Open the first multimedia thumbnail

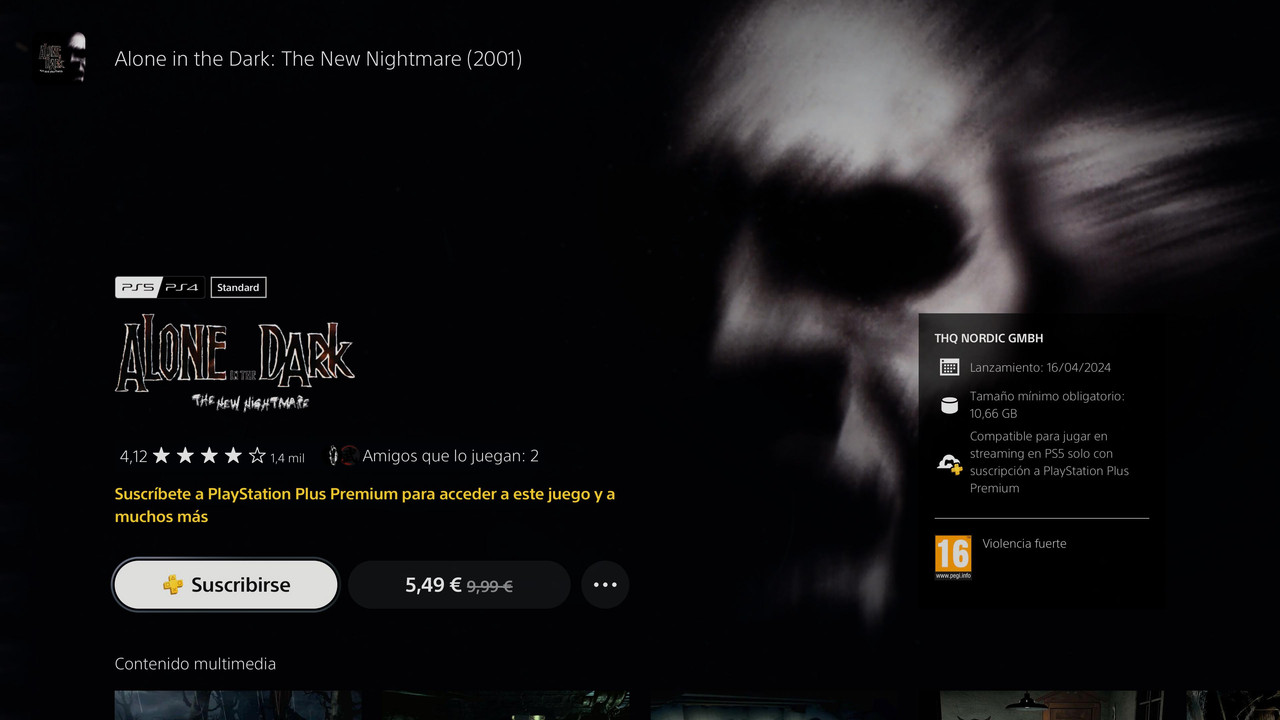tap(238, 705)
